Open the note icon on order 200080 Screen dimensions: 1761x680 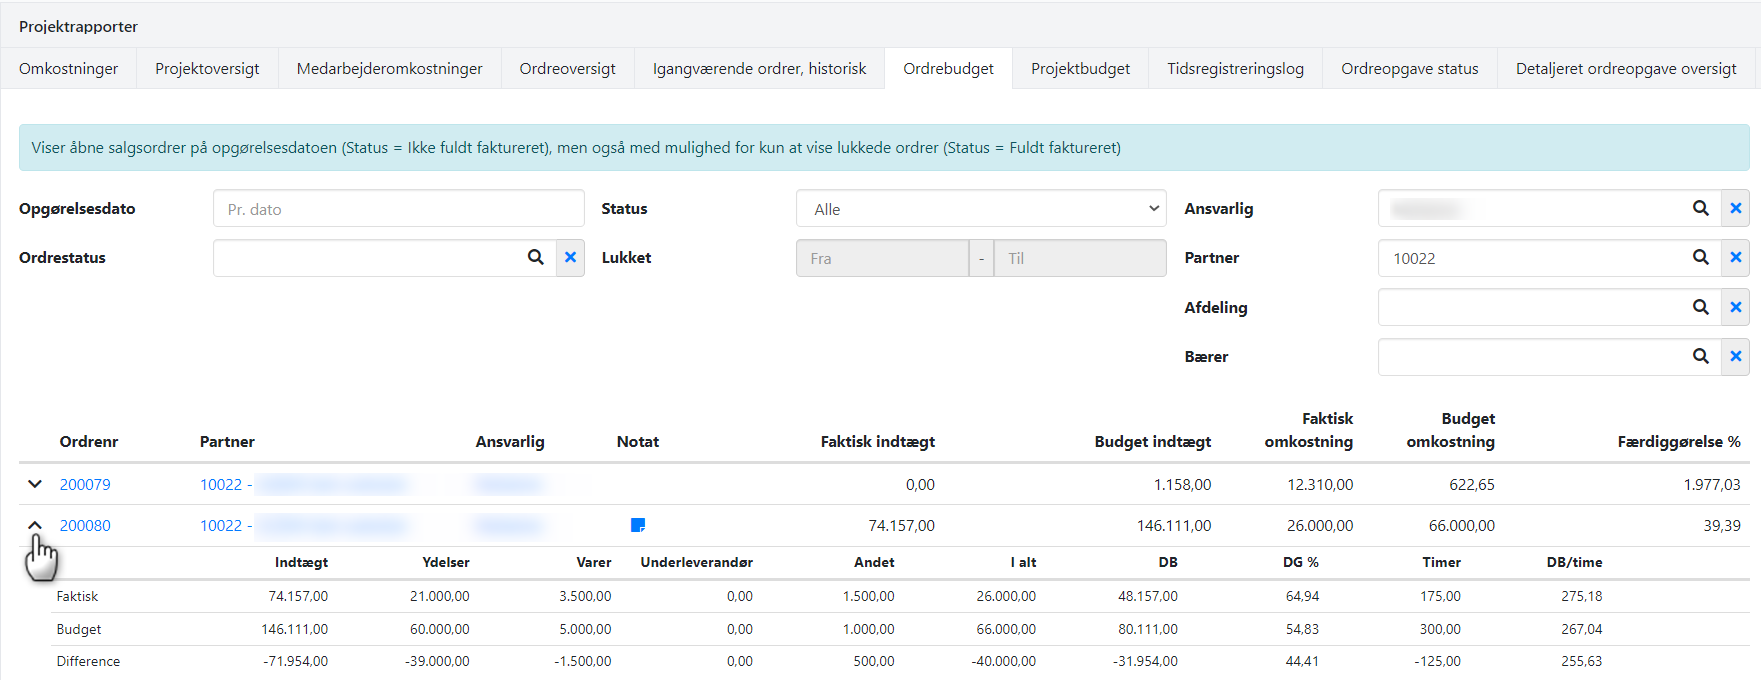638,525
